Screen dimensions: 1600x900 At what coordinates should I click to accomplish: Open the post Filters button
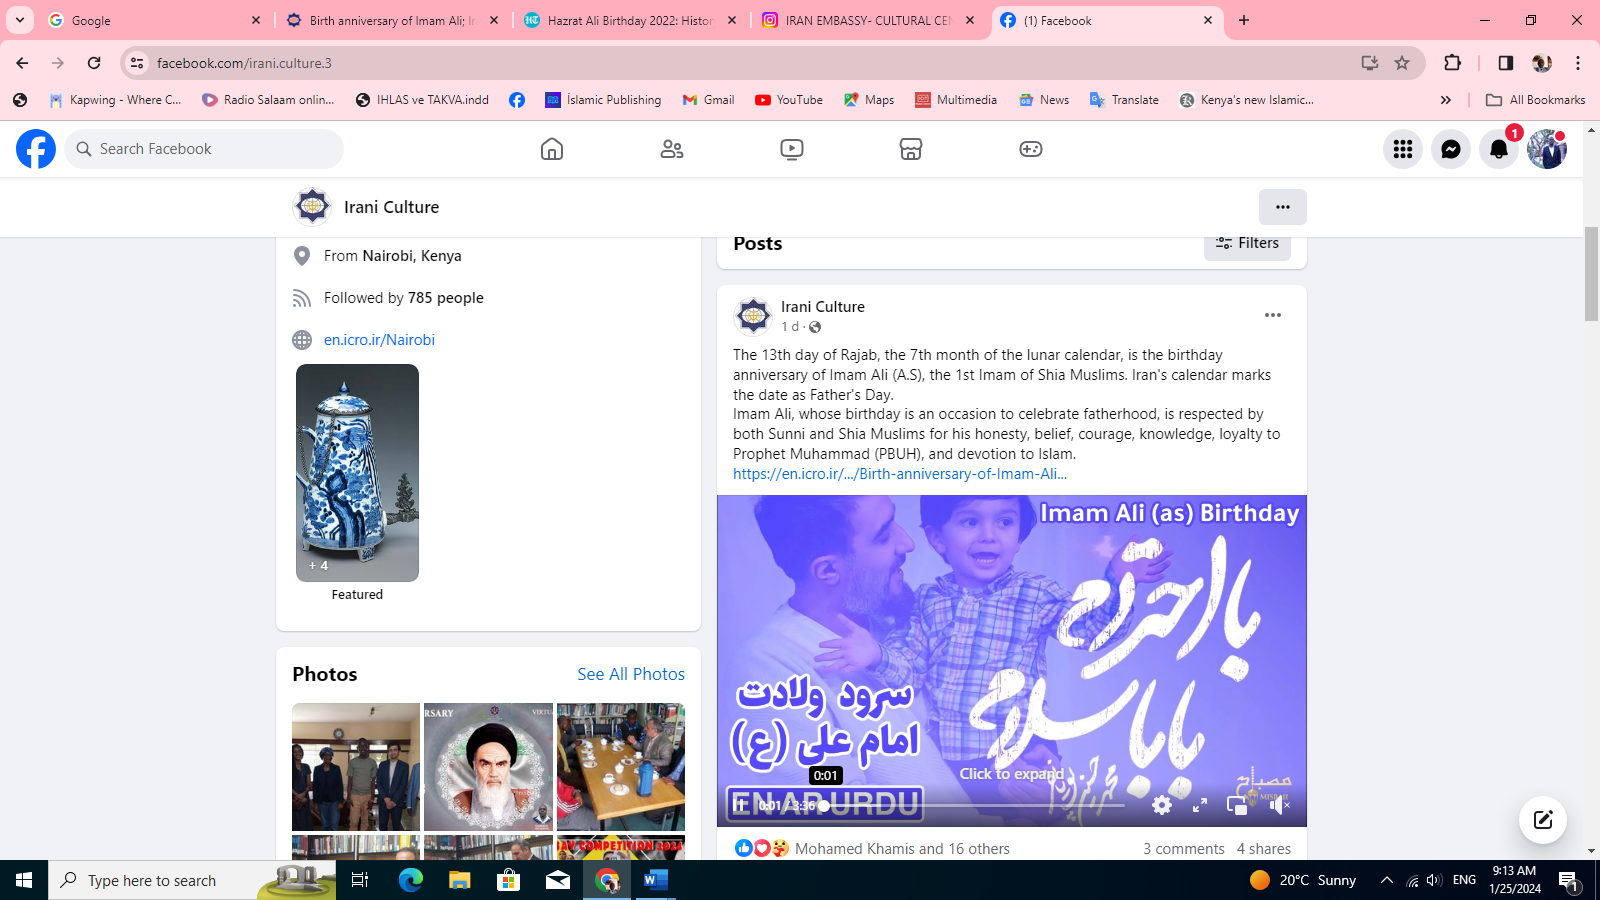pos(1247,243)
